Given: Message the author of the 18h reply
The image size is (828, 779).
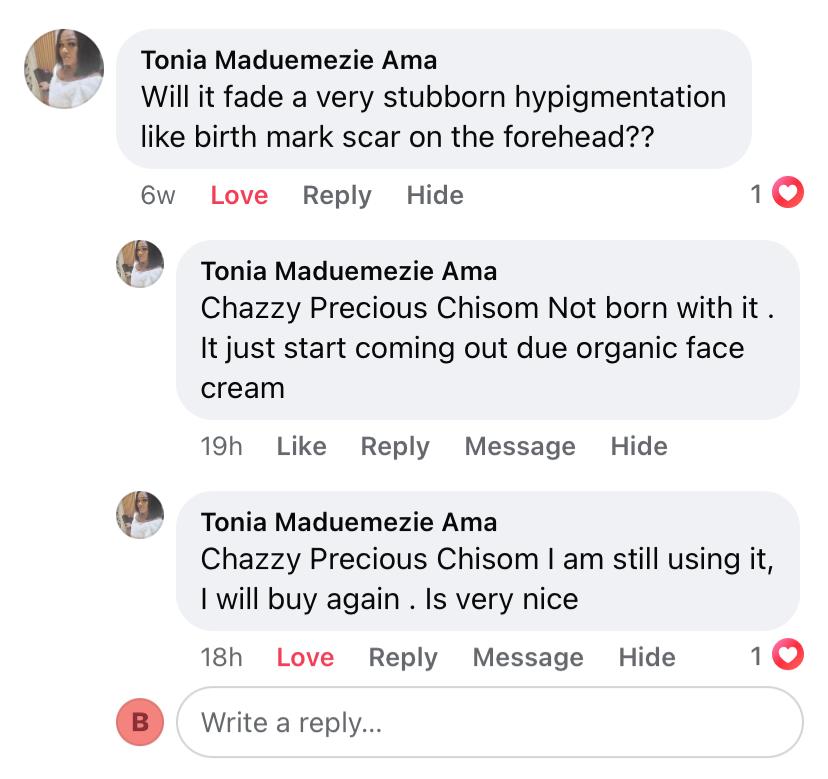Looking at the screenshot, I should pos(528,657).
